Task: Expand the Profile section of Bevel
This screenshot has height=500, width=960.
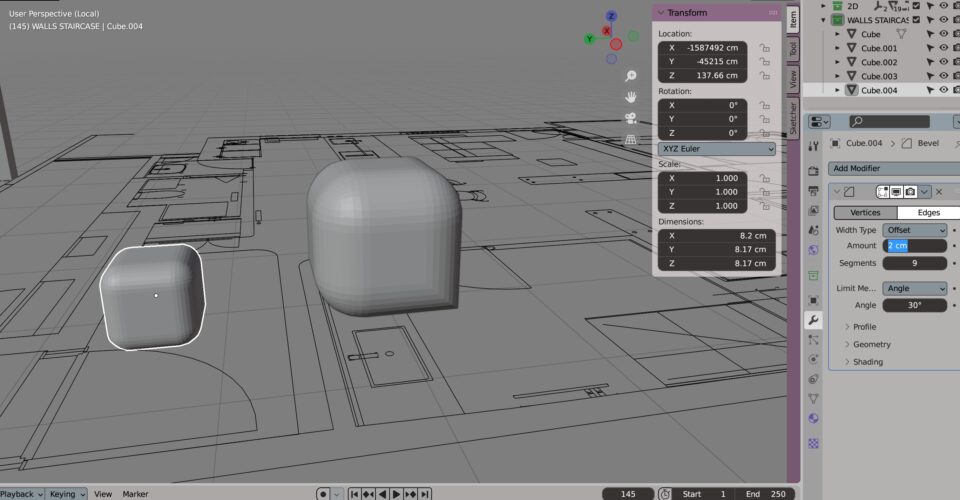Action: click(864, 327)
